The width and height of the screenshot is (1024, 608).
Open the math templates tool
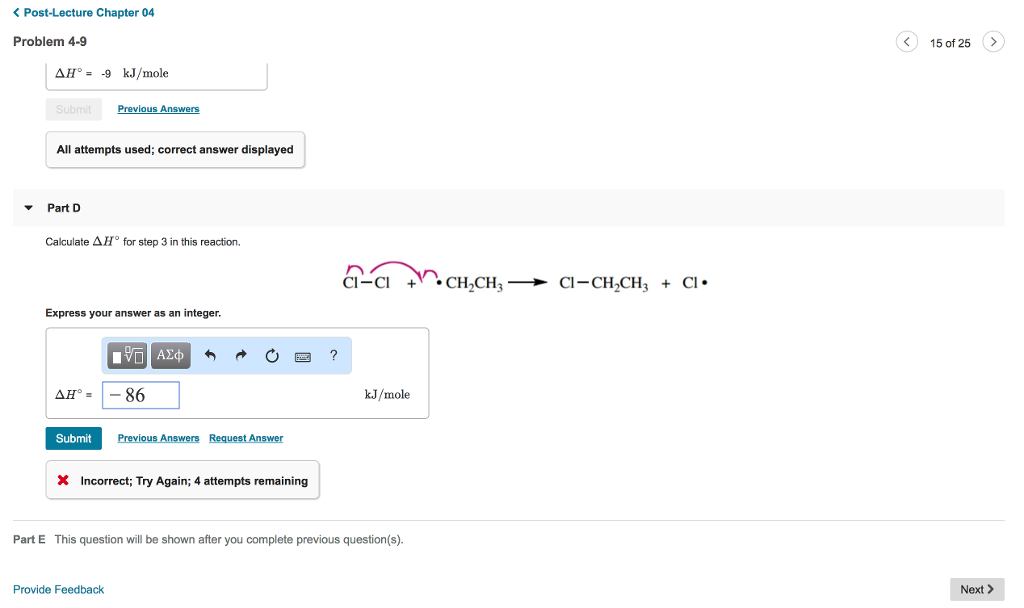click(x=129, y=355)
